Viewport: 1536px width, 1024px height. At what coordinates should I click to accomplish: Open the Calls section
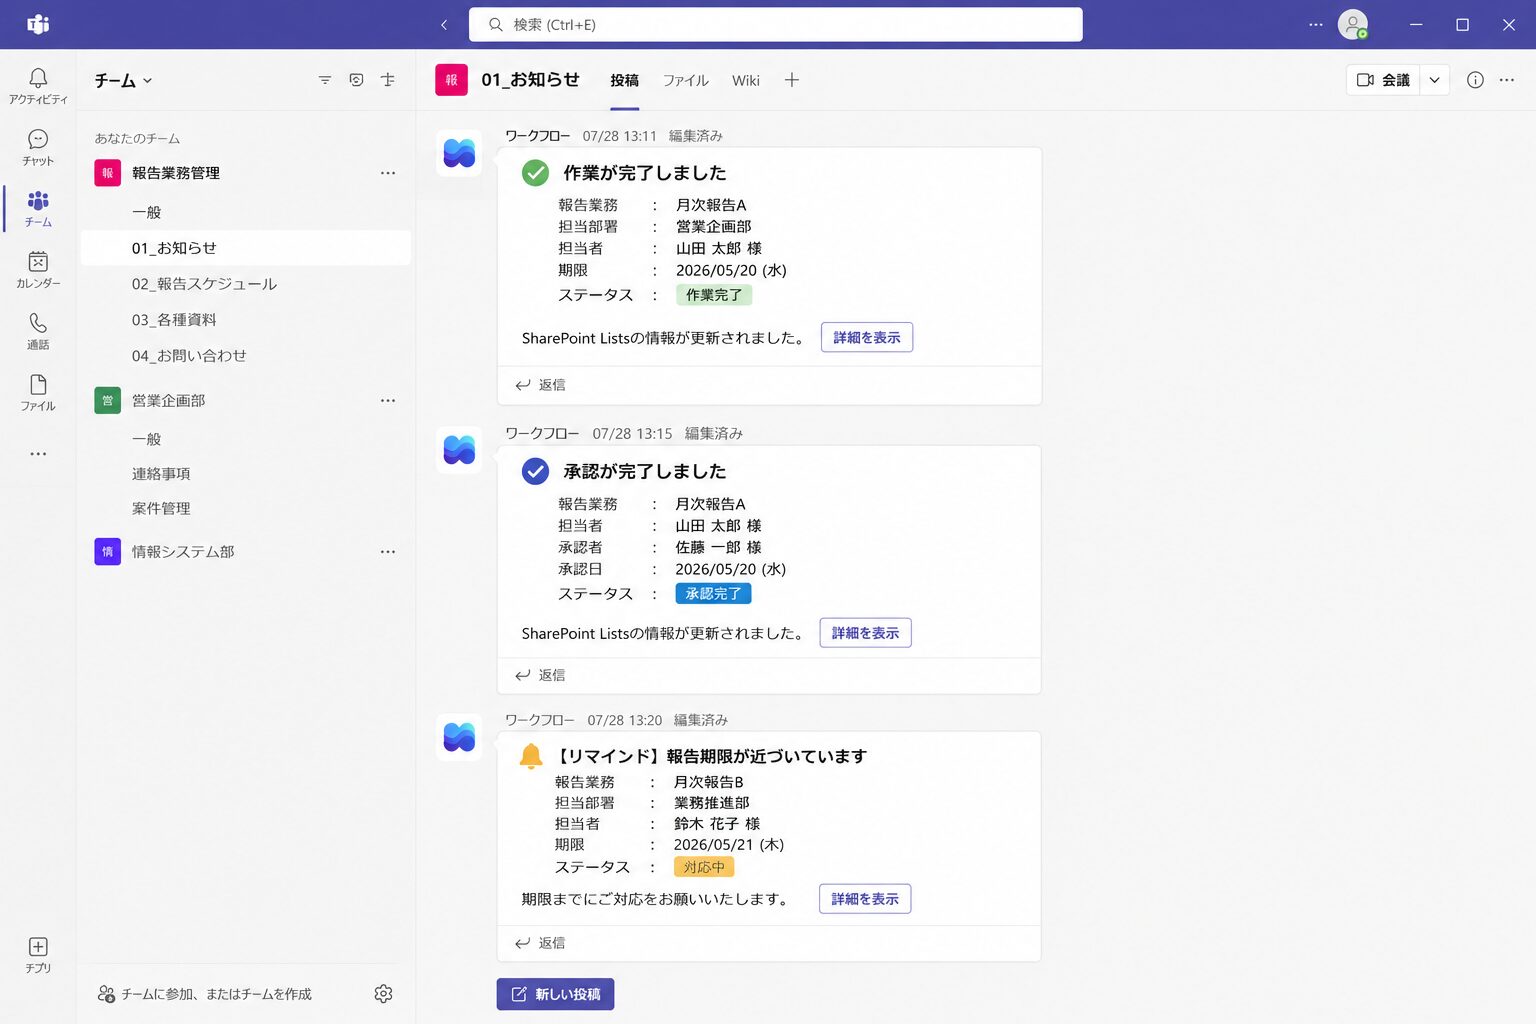38,331
